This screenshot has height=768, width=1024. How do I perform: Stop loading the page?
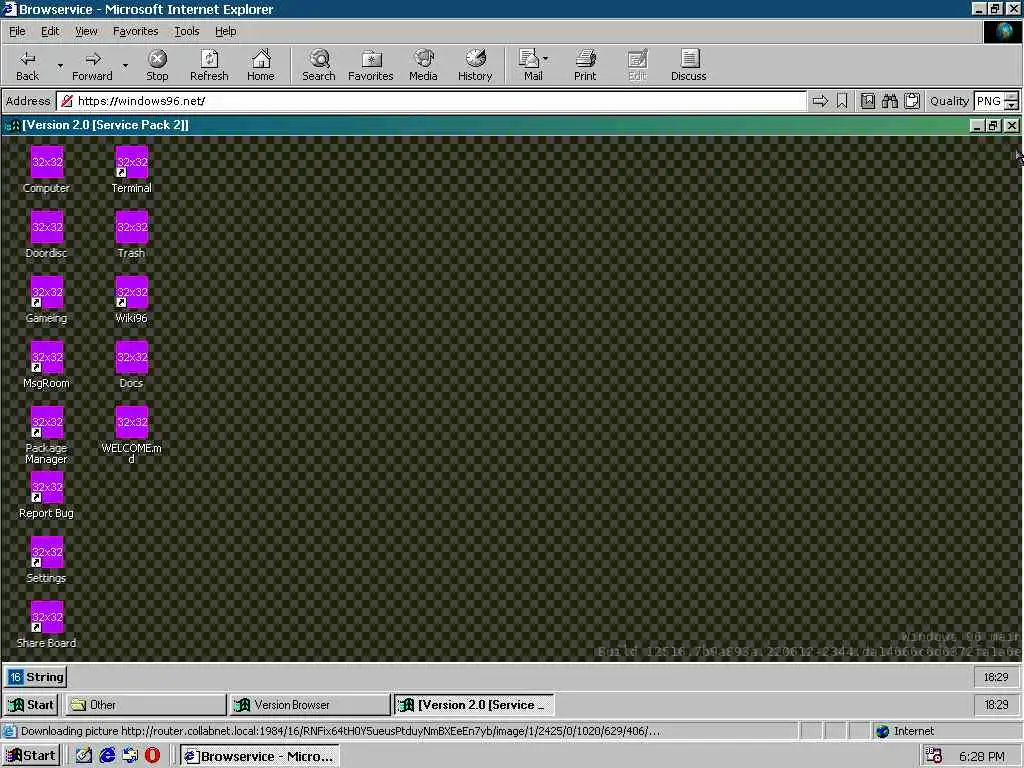157,65
